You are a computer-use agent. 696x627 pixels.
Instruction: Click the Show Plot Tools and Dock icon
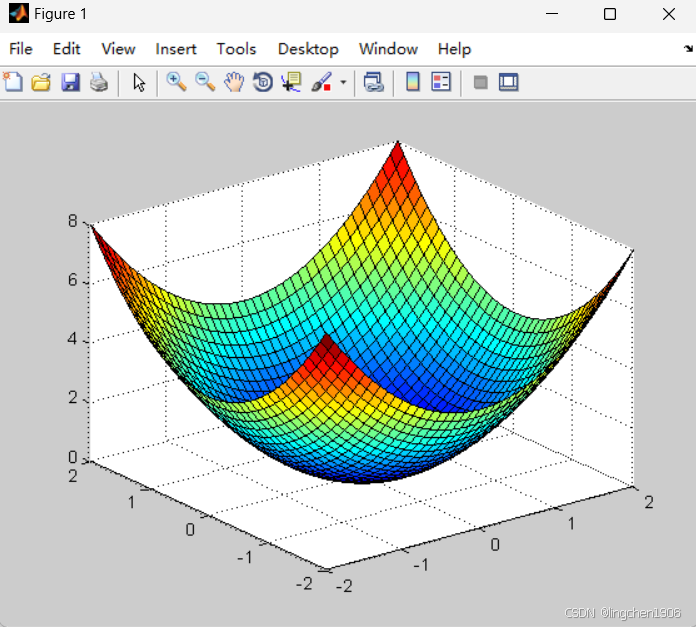coord(508,83)
